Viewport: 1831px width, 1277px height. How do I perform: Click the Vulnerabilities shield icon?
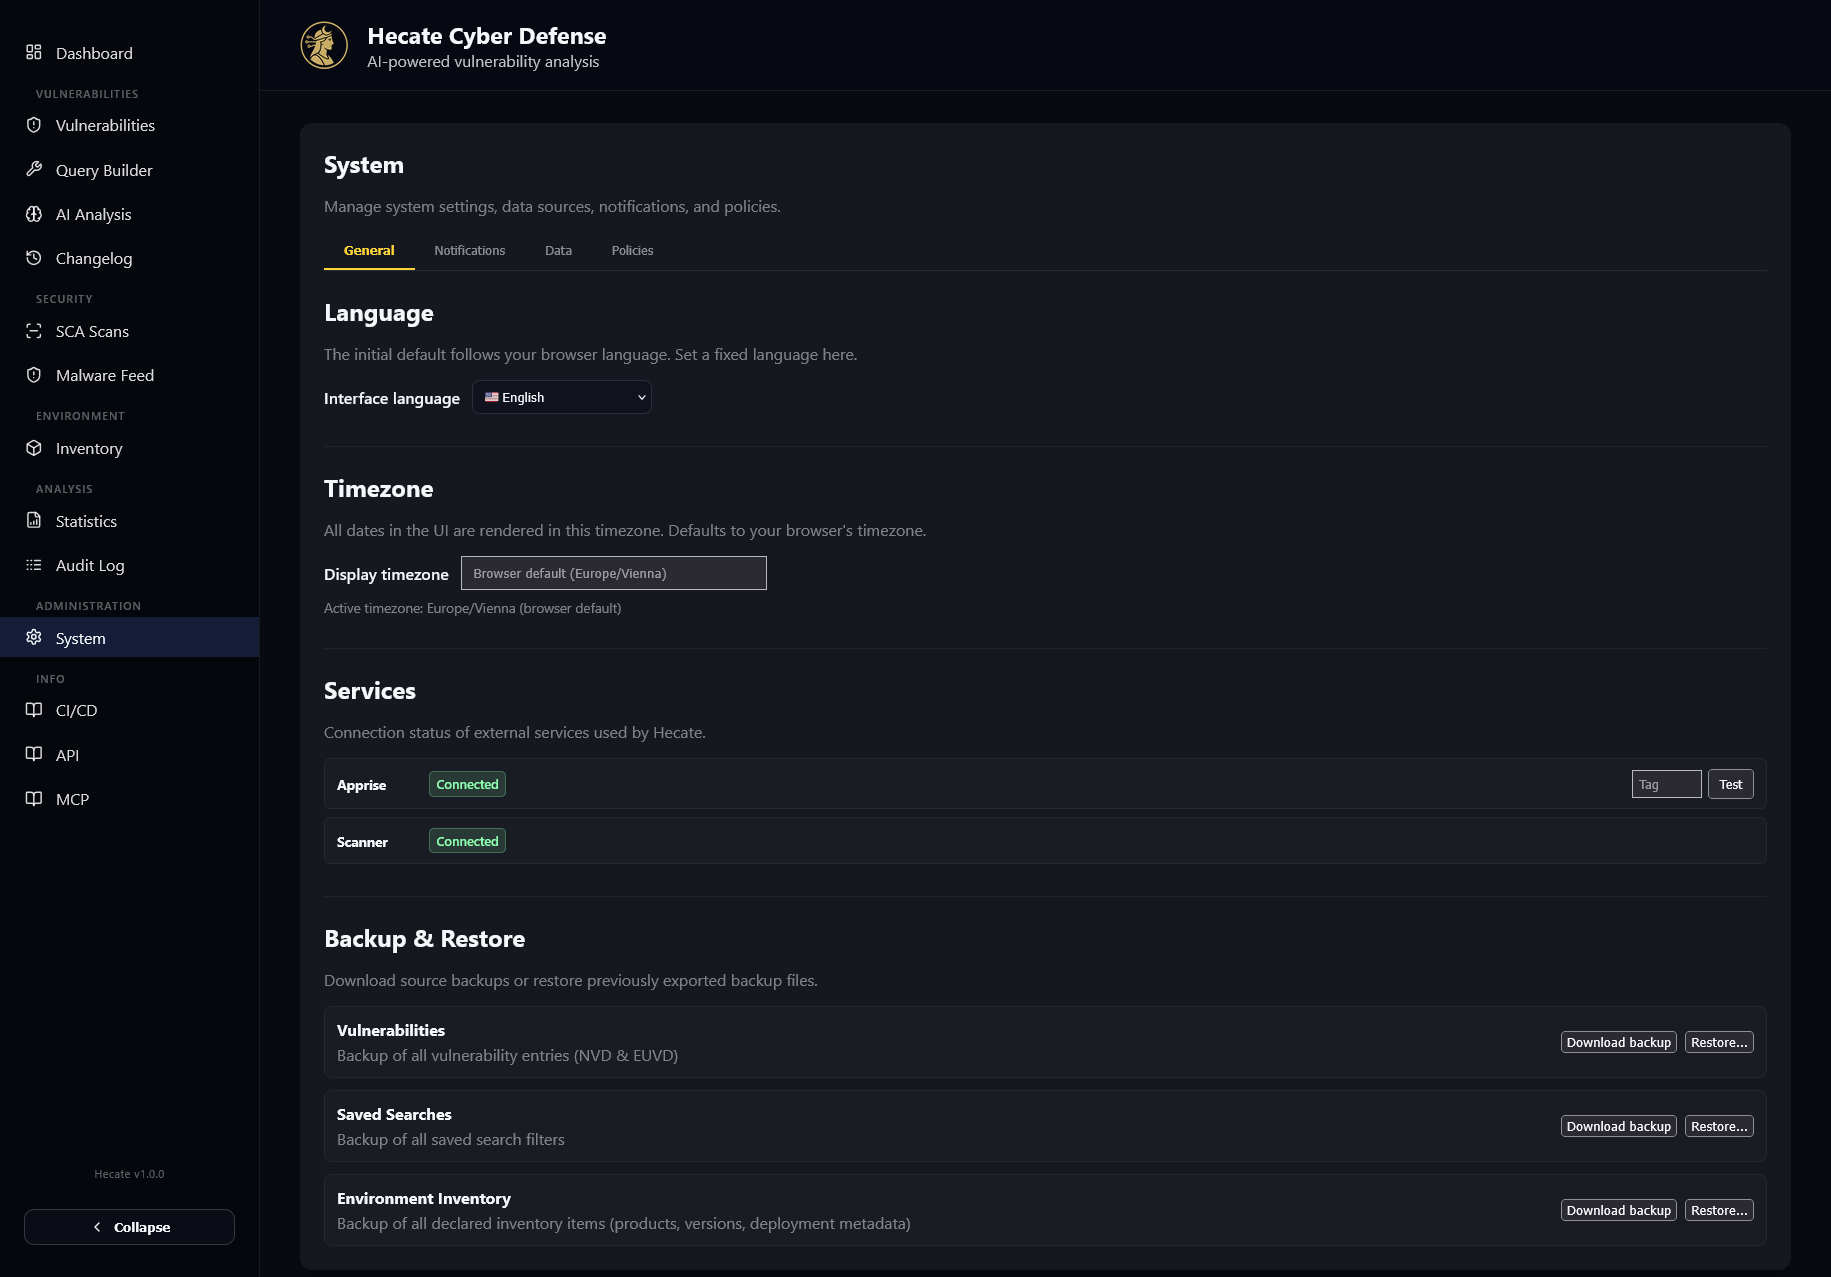click(x=34, y=125)
